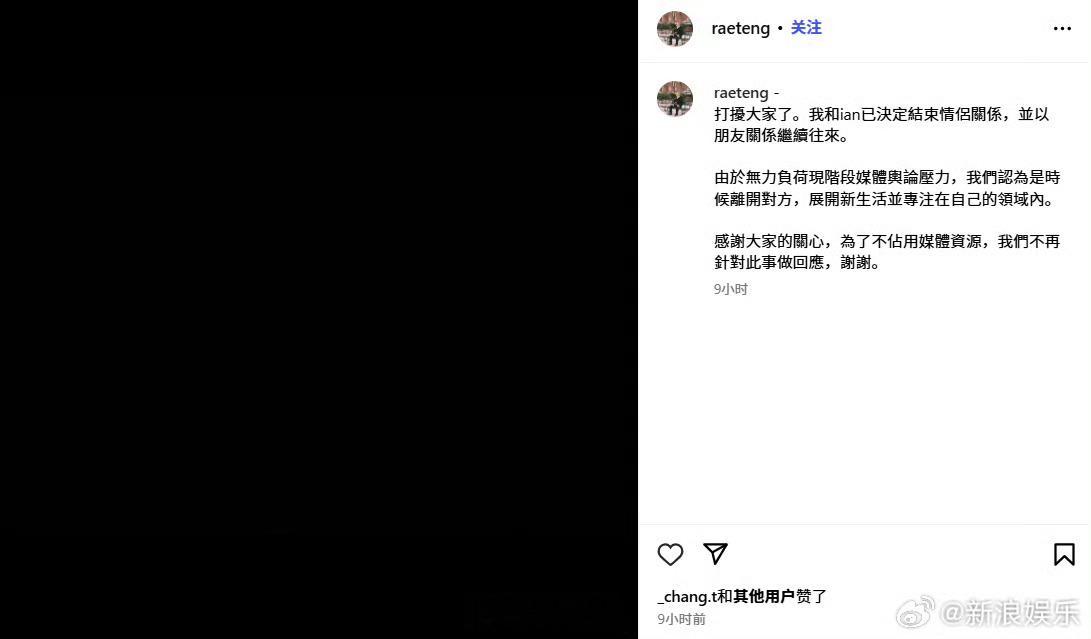Open the raeteng username in the post header
Image resolution: width=1091 pixels, height=639 pixels.
pos(740,29)
